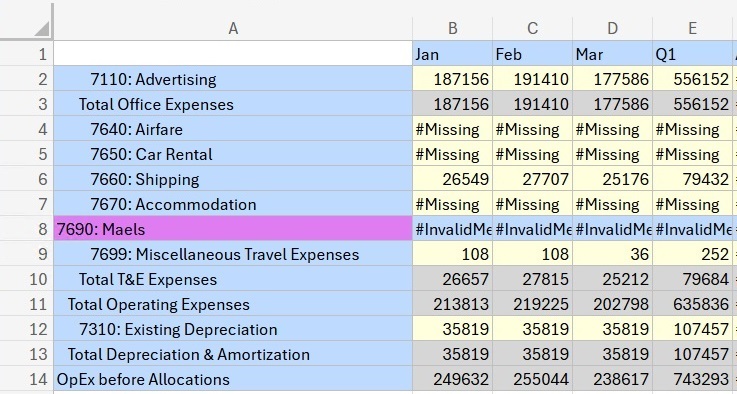Click the Select All corner triangle
The height and width of the screenshot is (394, 737).
[41, 28]
